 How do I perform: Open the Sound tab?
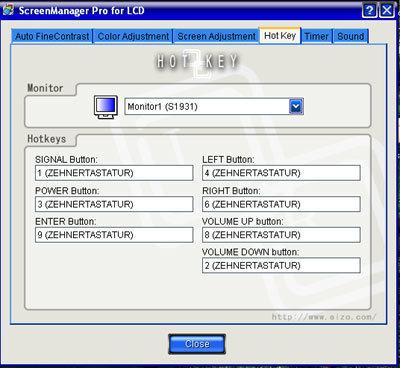350,36
